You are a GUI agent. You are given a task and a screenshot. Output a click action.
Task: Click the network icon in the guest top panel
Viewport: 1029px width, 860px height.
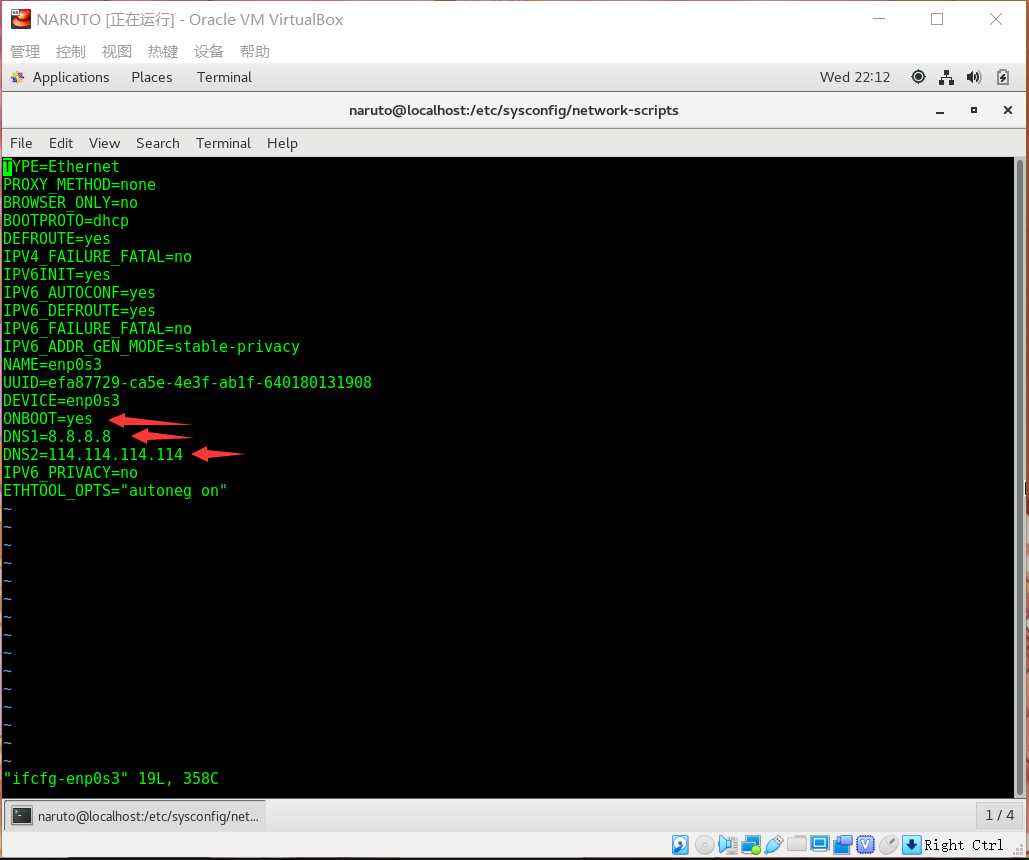[946, 77]
